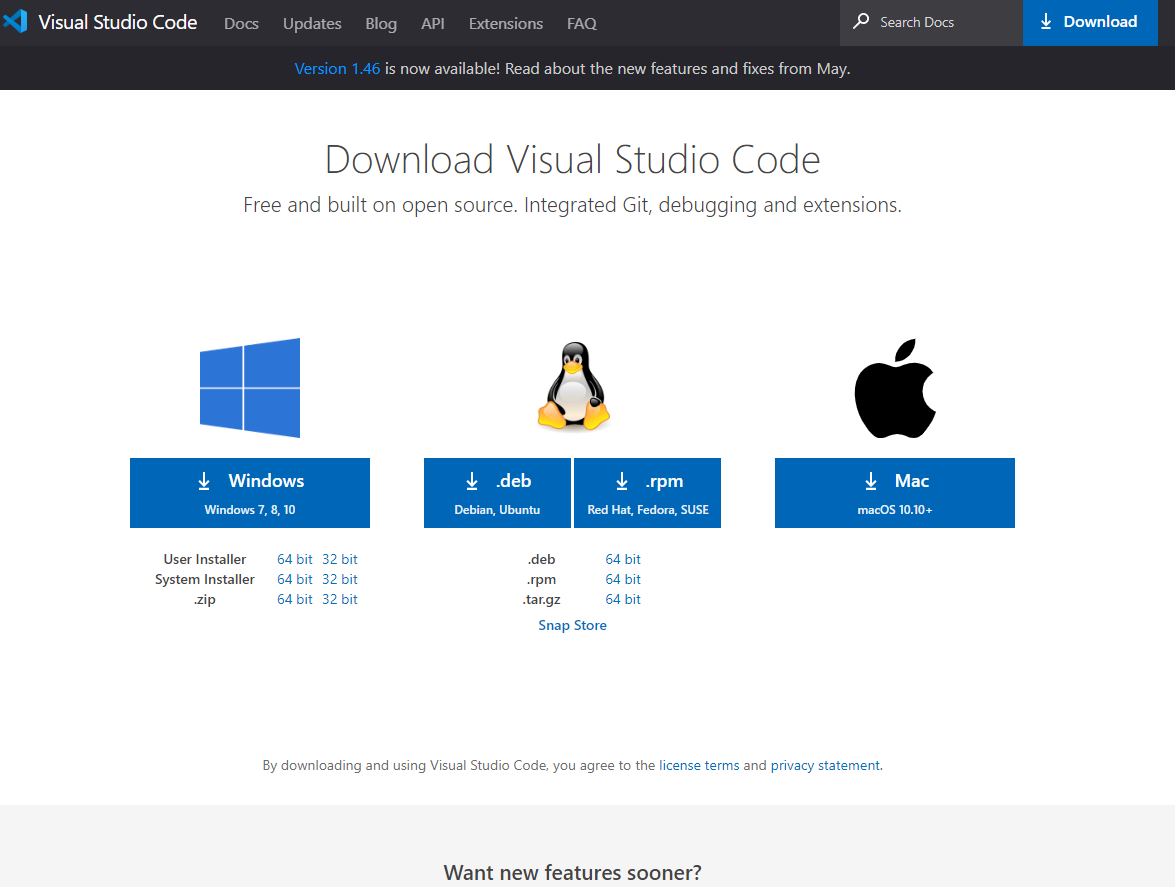Click the 'Download Visual Studio Code' heading
This screenshot has height=887, width=1175.
click(x=573, y=160)
